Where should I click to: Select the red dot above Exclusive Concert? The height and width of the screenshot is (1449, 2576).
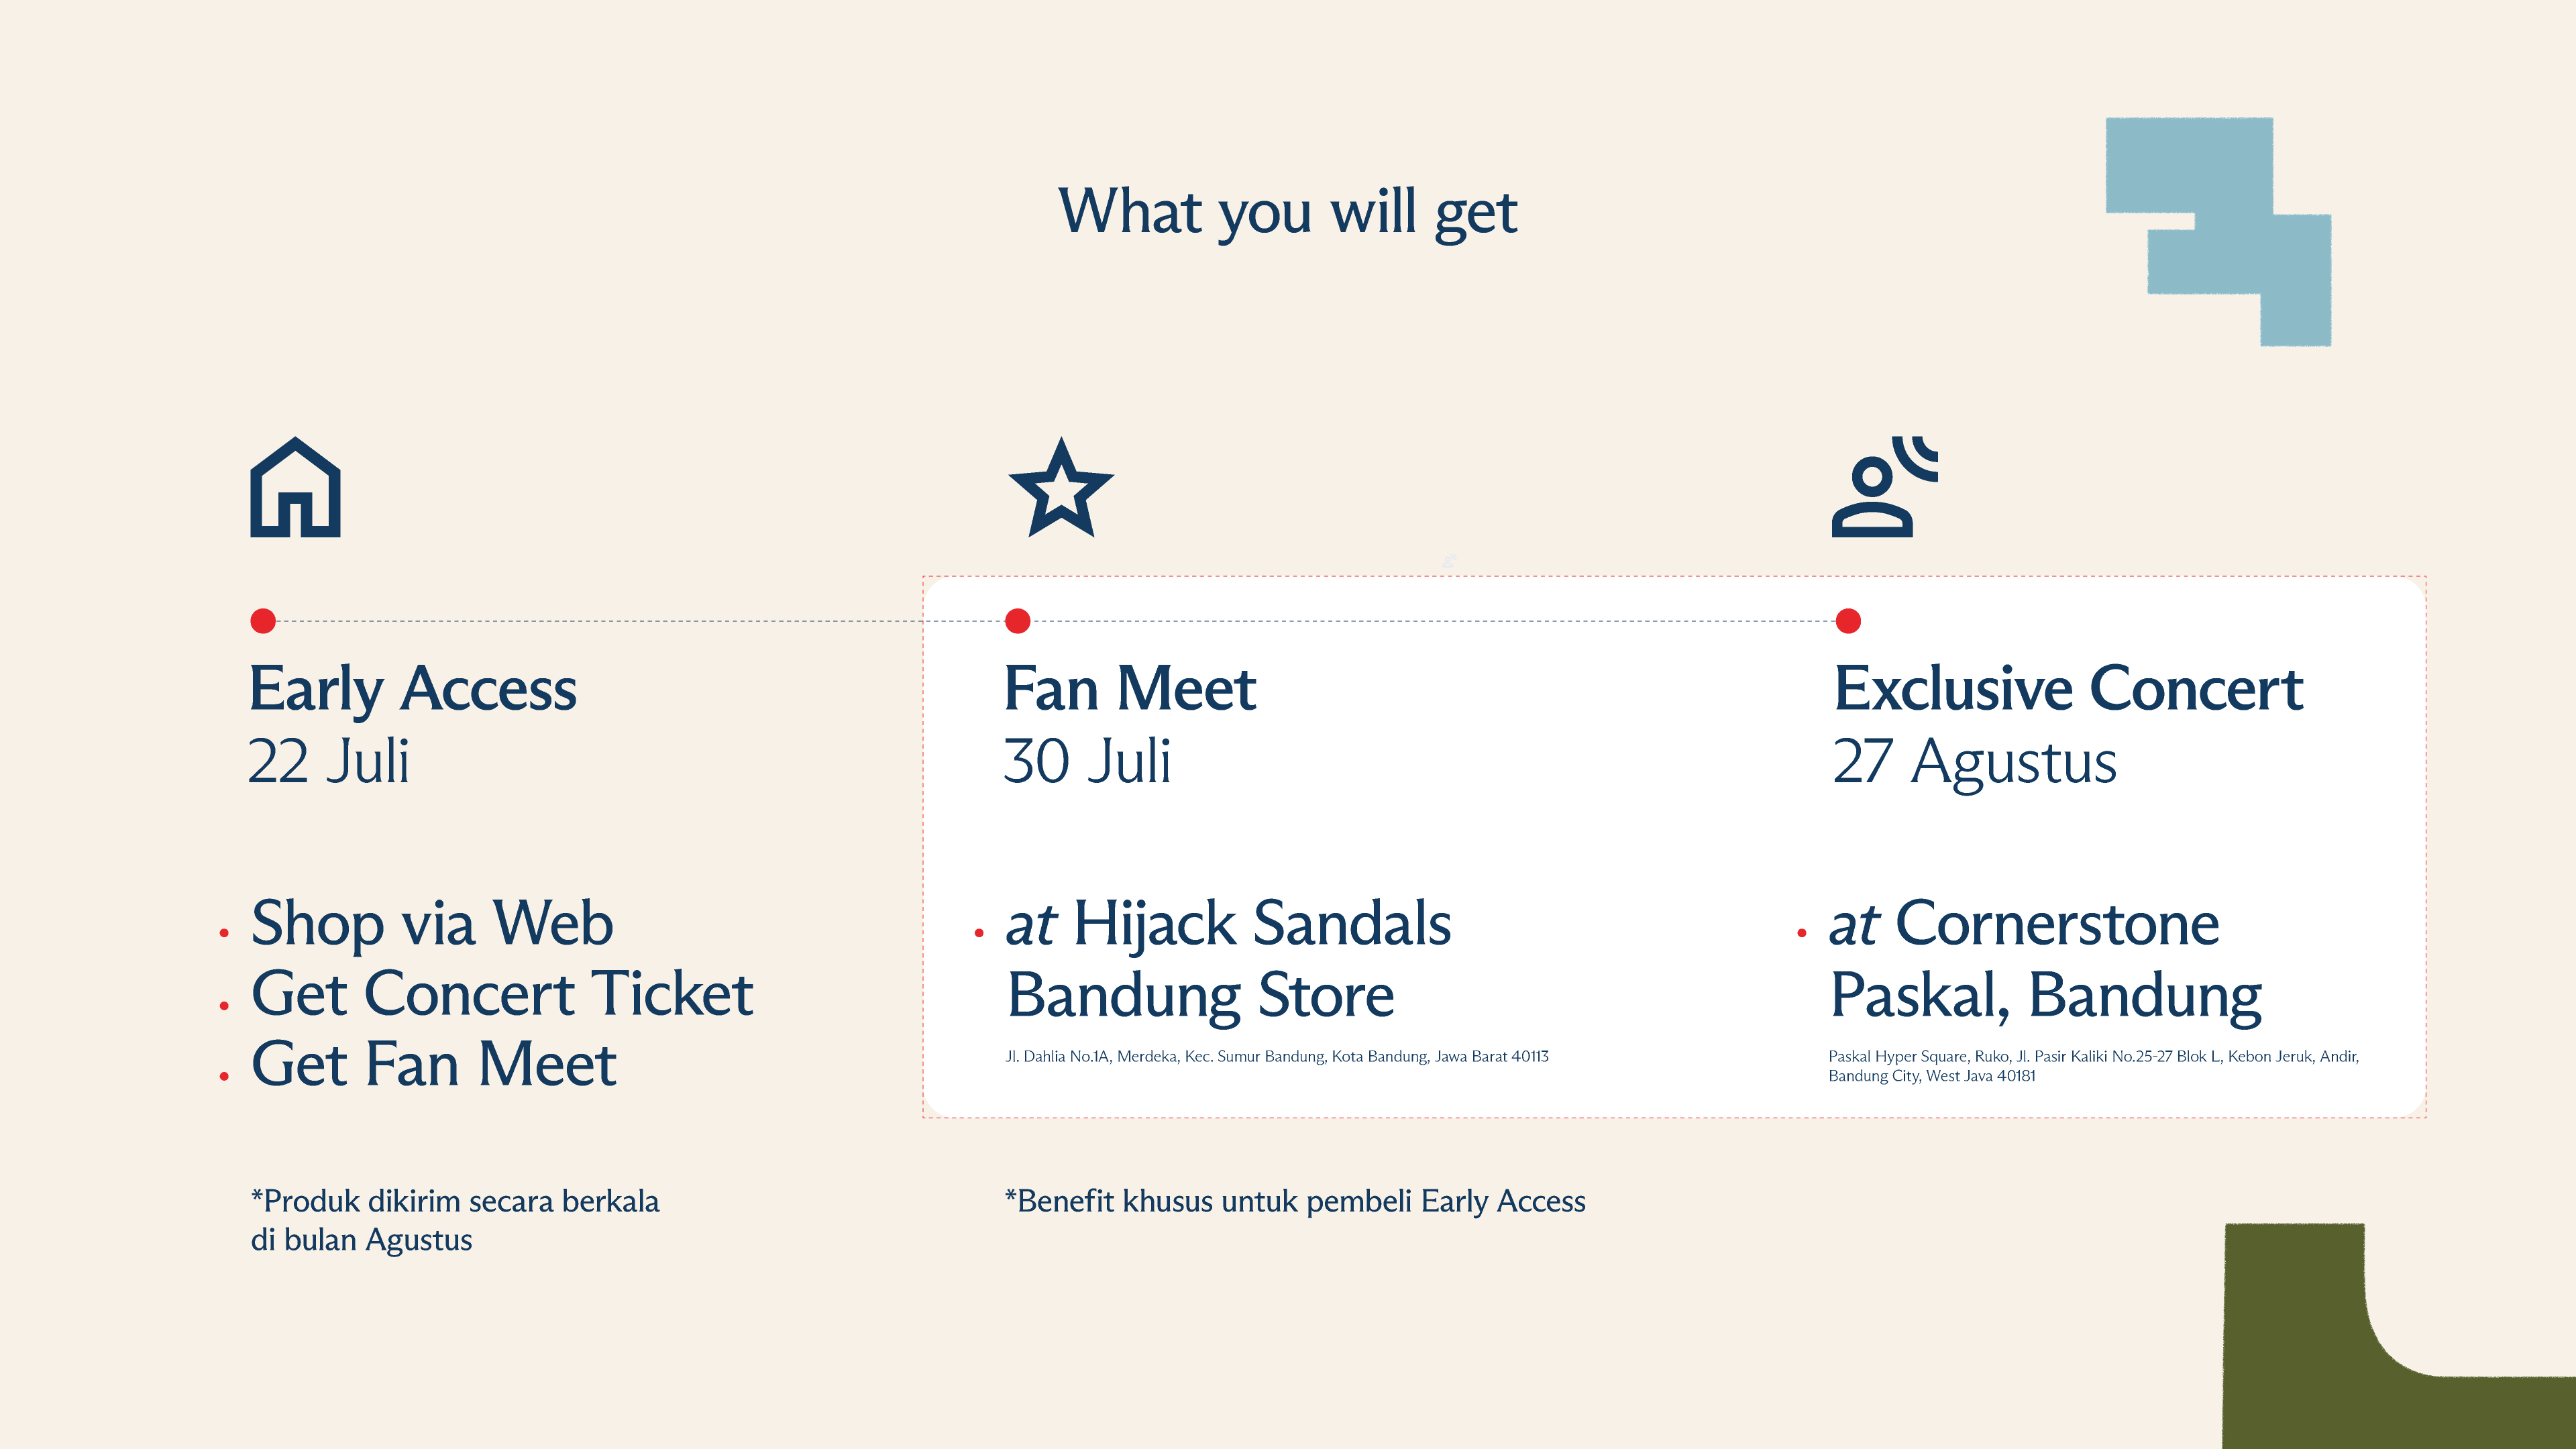1848,621
